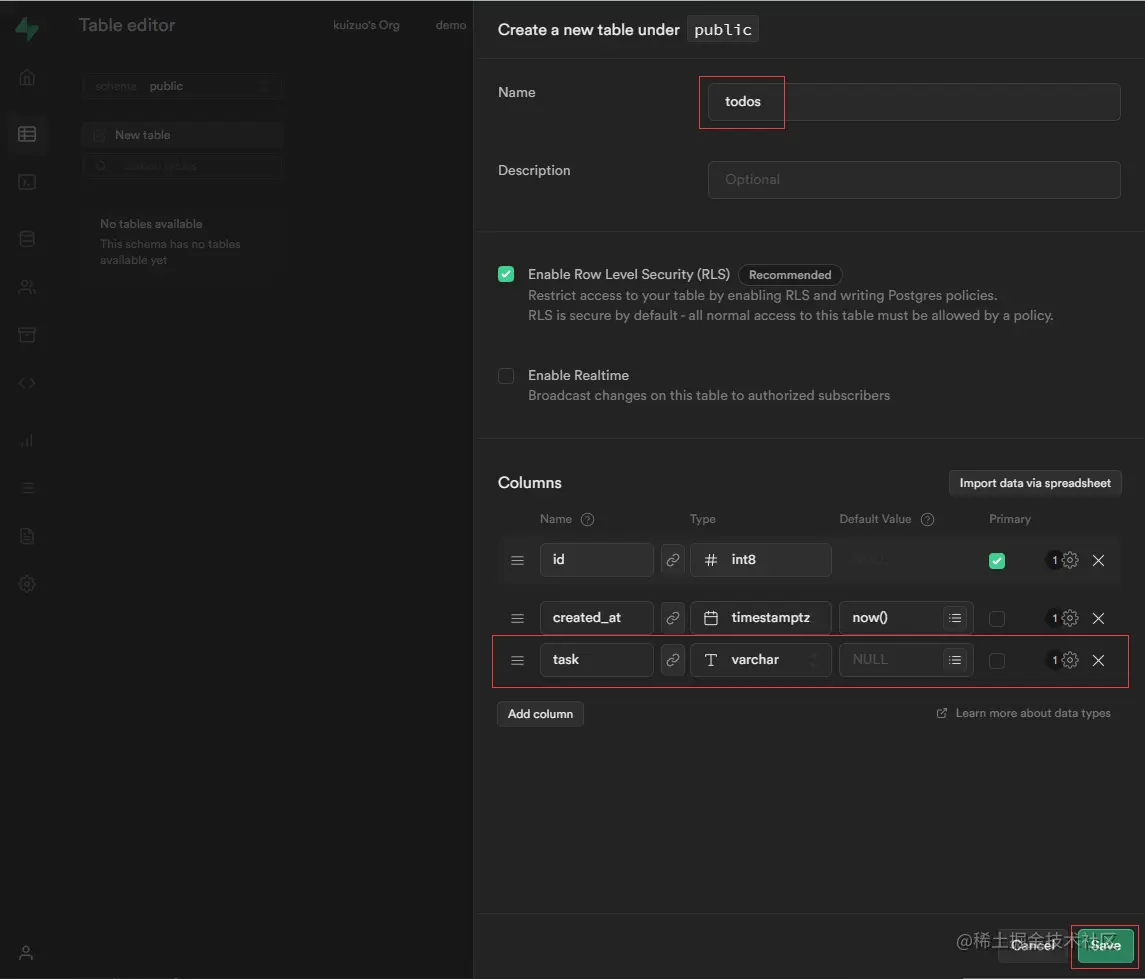The height and width of the screenshot is (979, 1145).
Task: Click Add column button
Action: [x=540, y=714]
